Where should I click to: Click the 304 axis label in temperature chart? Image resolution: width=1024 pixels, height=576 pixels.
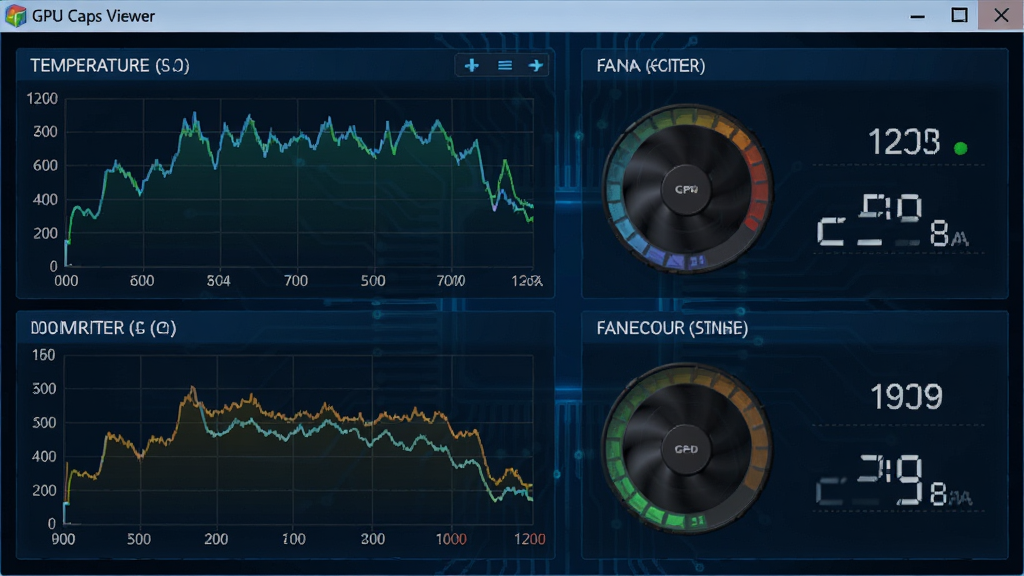click(218, 281)
